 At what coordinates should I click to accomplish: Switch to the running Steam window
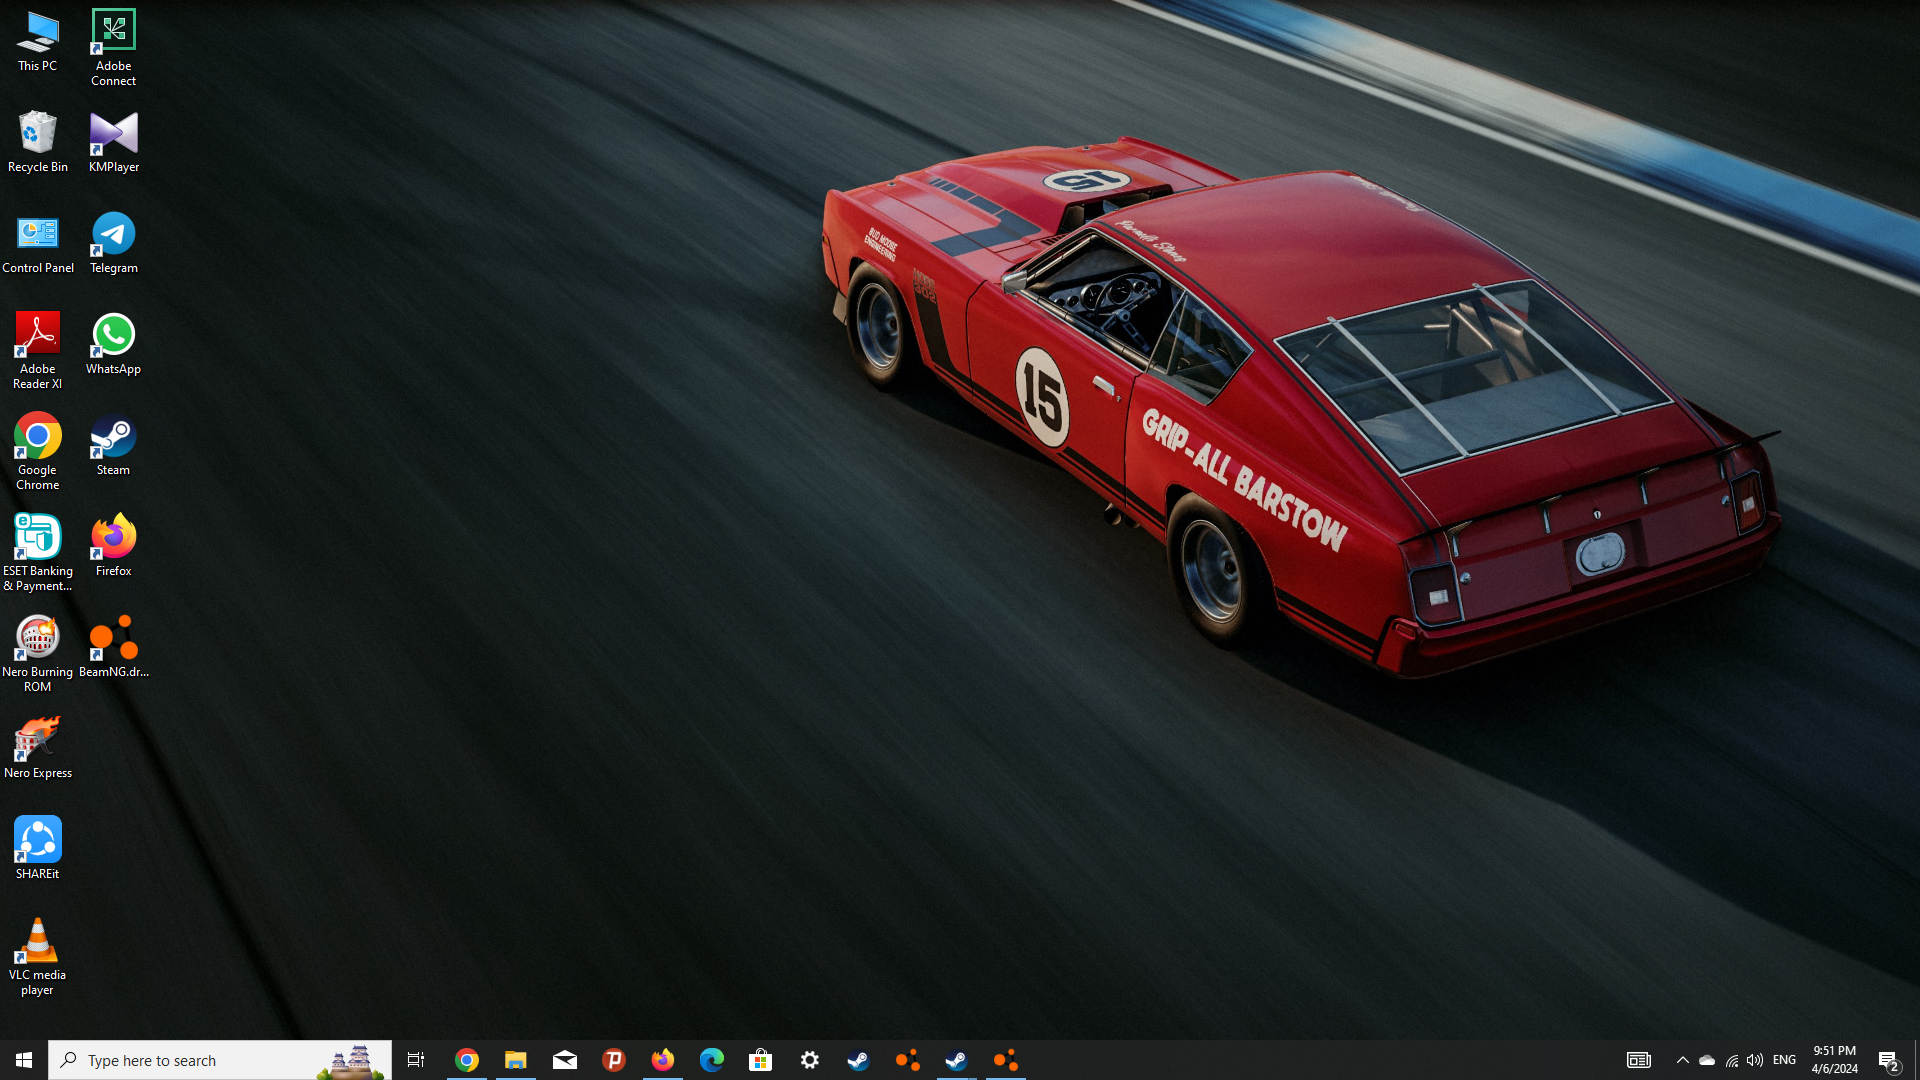click(x=956, y=1060)
